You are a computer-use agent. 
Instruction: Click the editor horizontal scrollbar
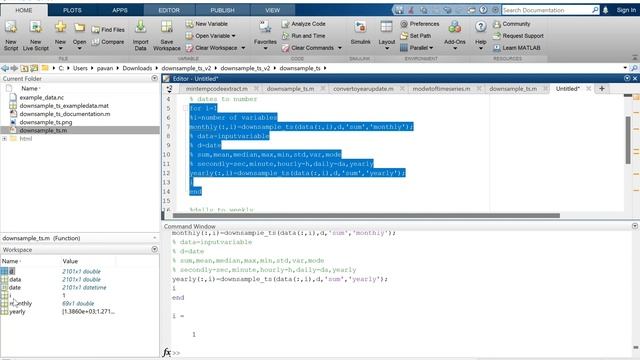coord(366,216)
